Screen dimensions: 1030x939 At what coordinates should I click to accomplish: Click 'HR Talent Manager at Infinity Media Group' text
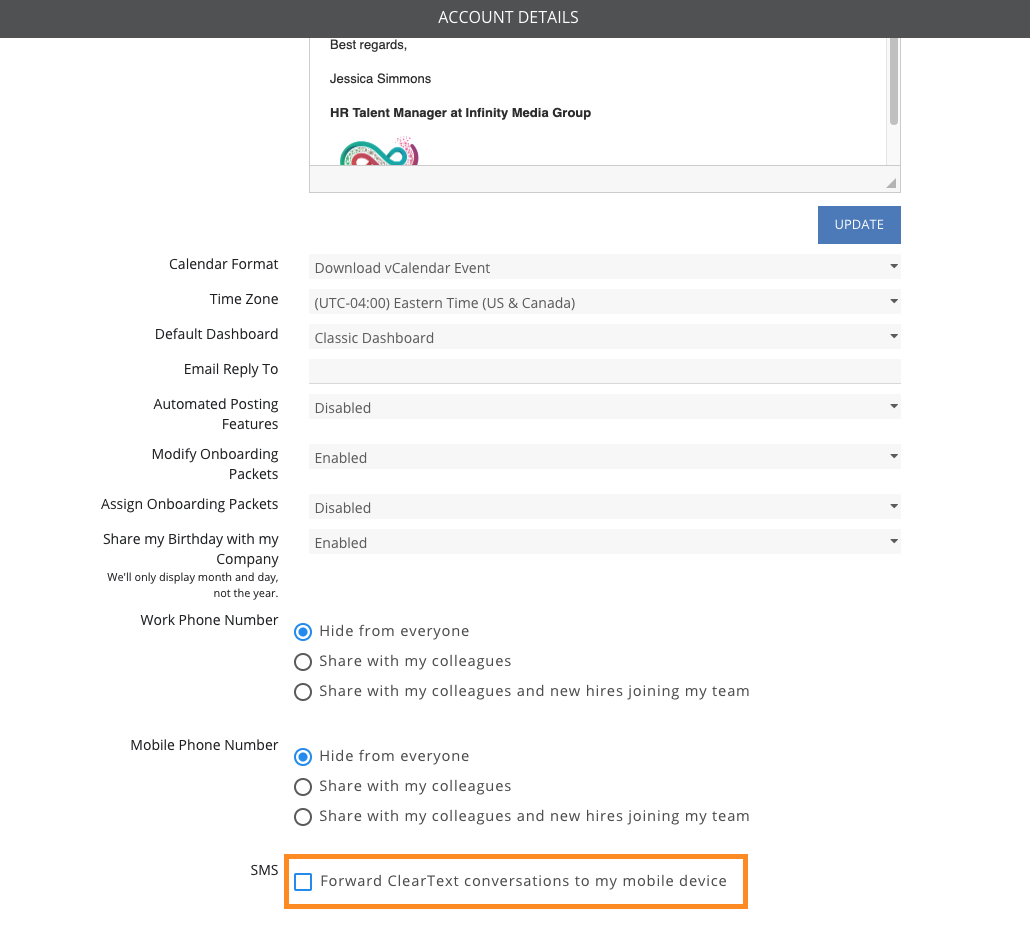pyautogui.click(x=460, y=113)
